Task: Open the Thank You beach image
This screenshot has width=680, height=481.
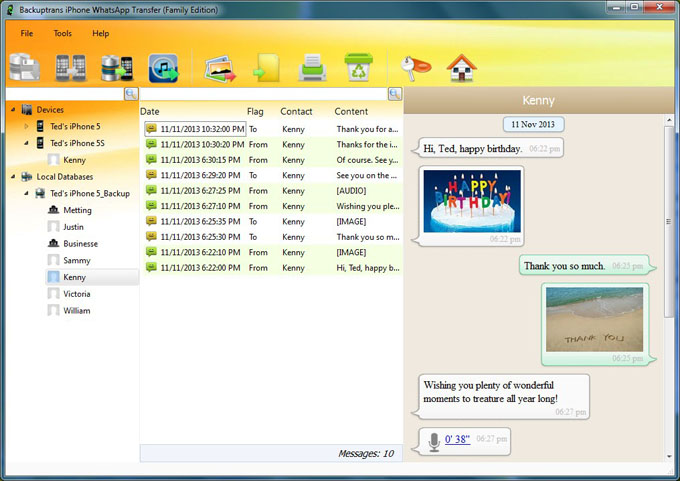Action: coord(594,319)
